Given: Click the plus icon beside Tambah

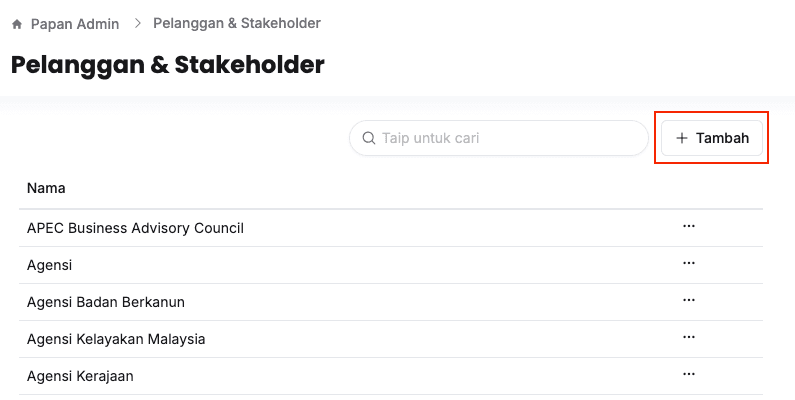Looking at the screenshot, I should (682, 138).
